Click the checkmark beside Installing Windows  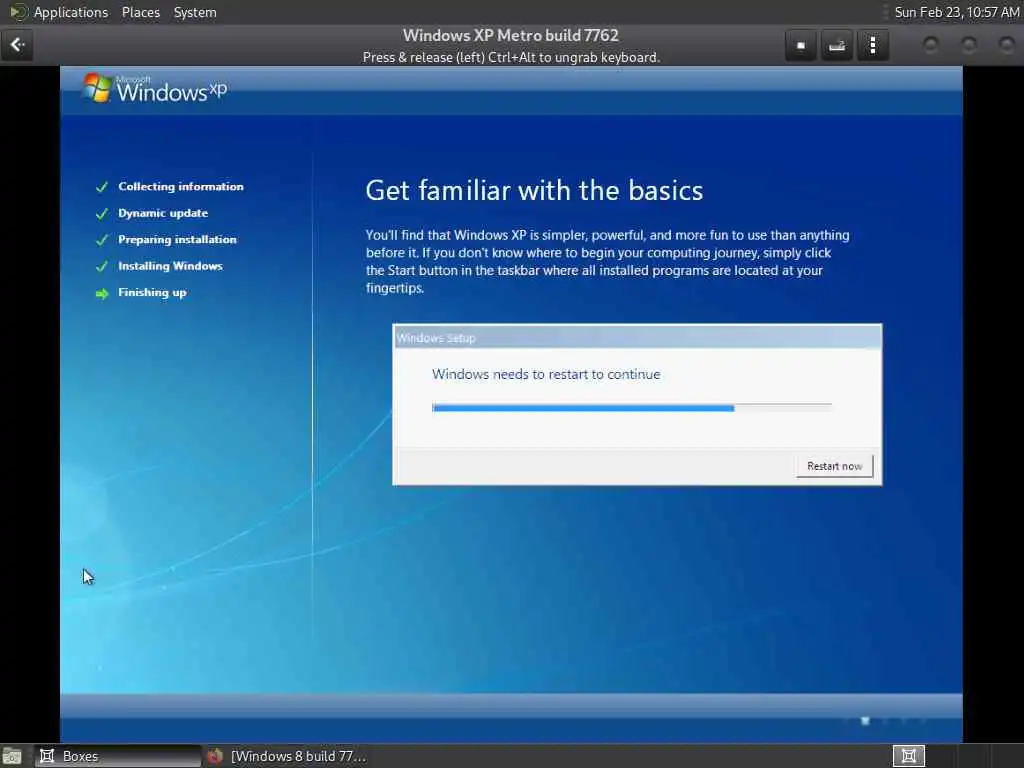pyautogui.click(x=102, y=266)
